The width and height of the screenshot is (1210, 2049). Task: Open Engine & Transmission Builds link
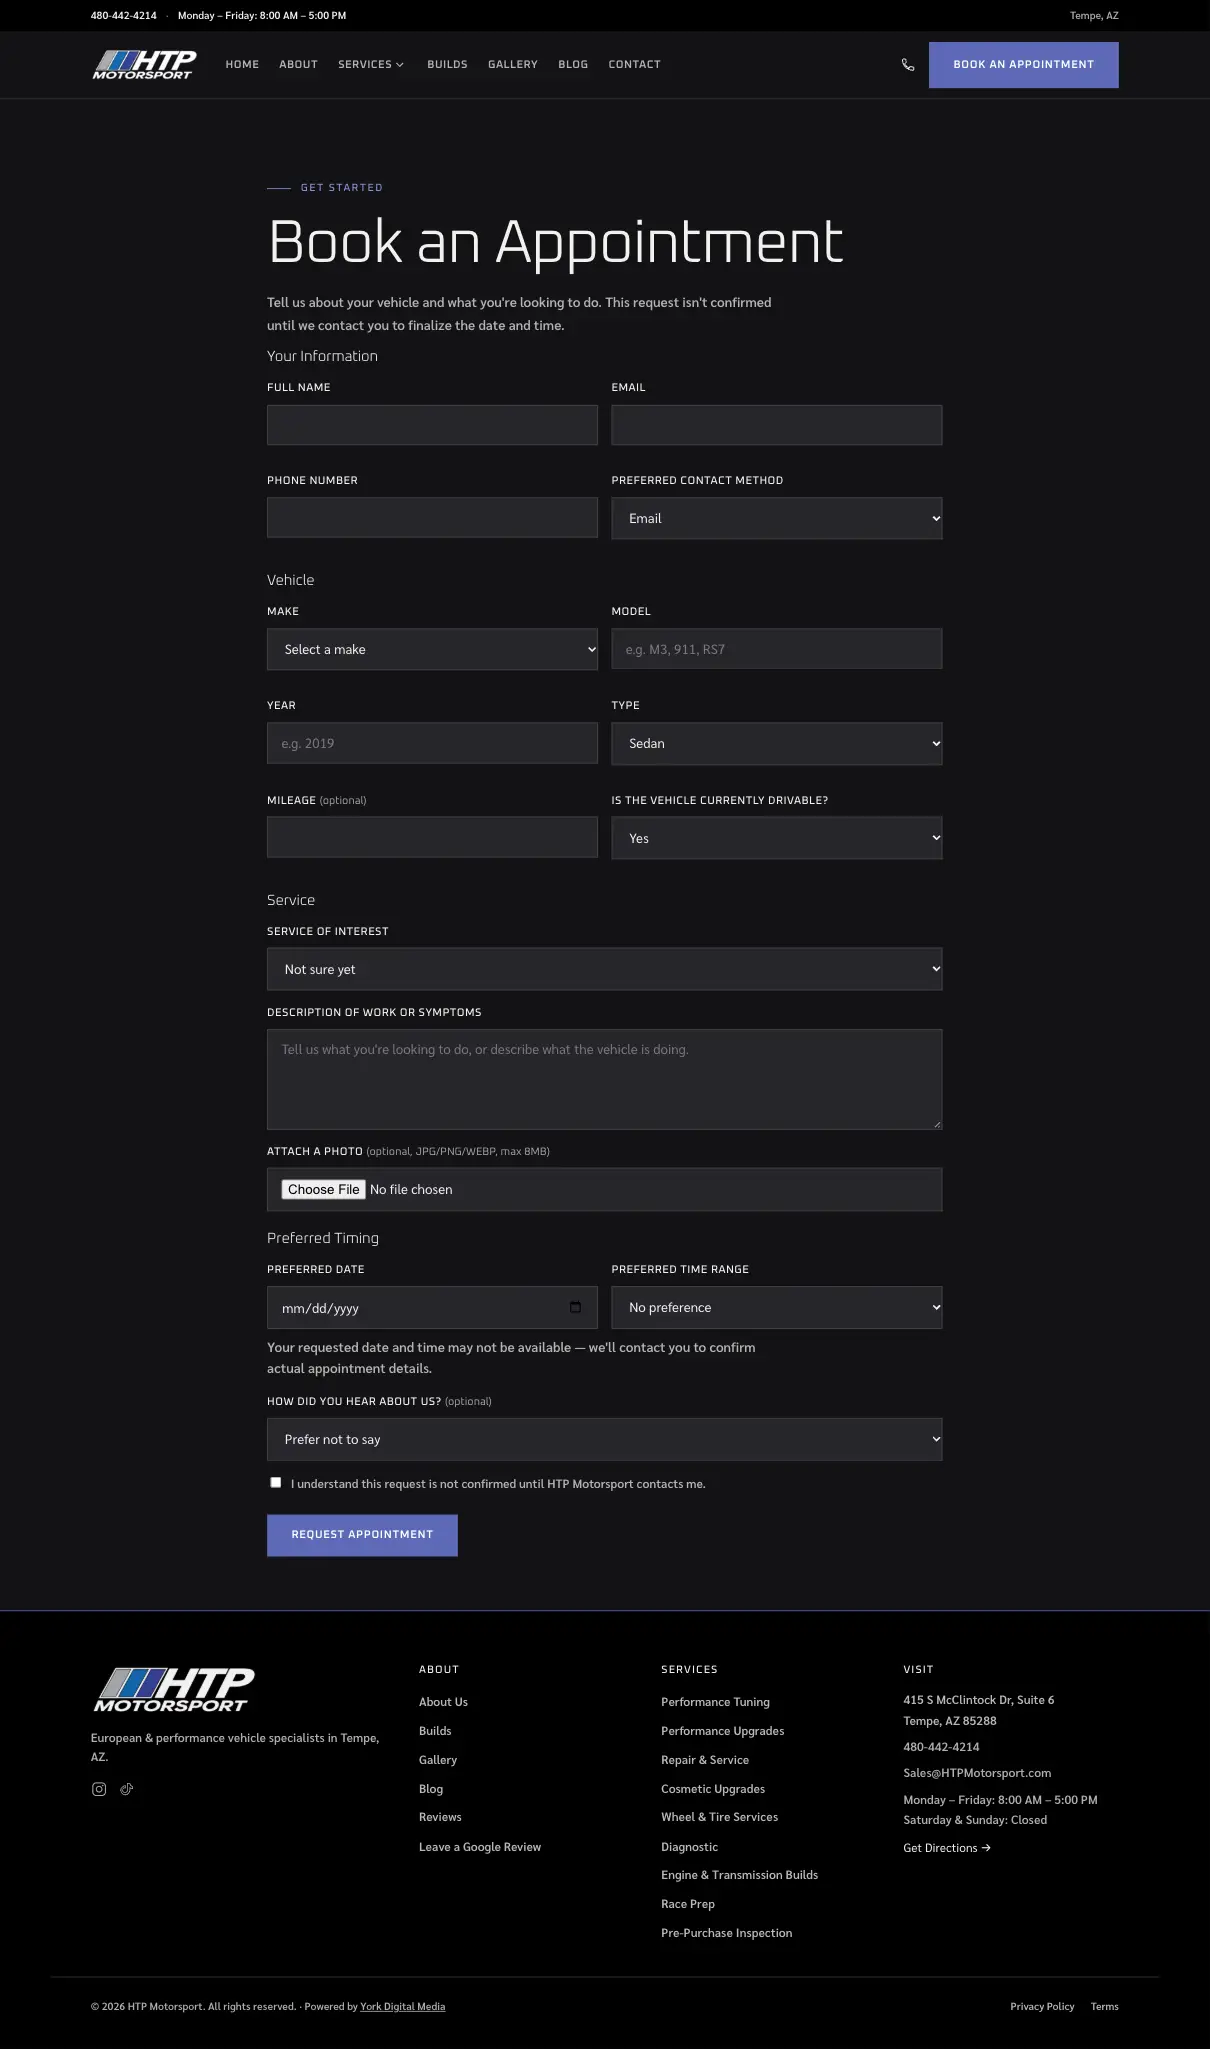point(739,1875)
